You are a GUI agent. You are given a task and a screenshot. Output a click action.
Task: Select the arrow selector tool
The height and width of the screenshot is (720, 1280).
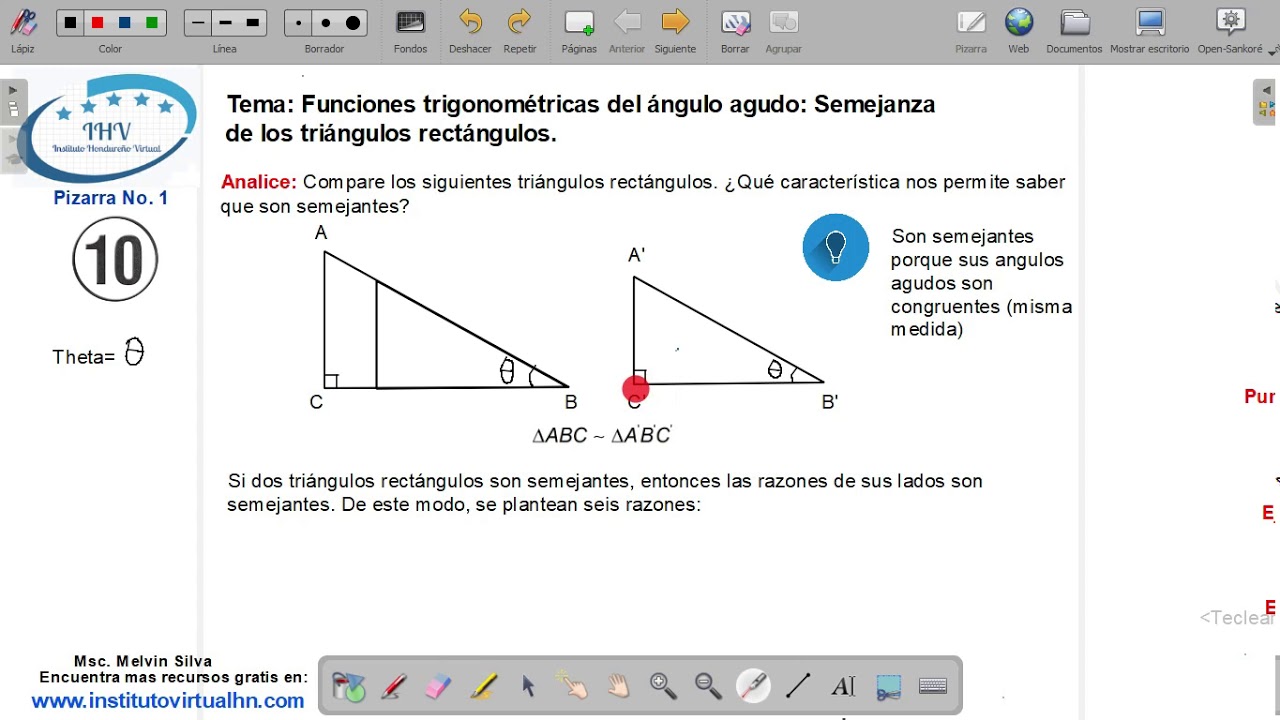click(x=528, y=686)
